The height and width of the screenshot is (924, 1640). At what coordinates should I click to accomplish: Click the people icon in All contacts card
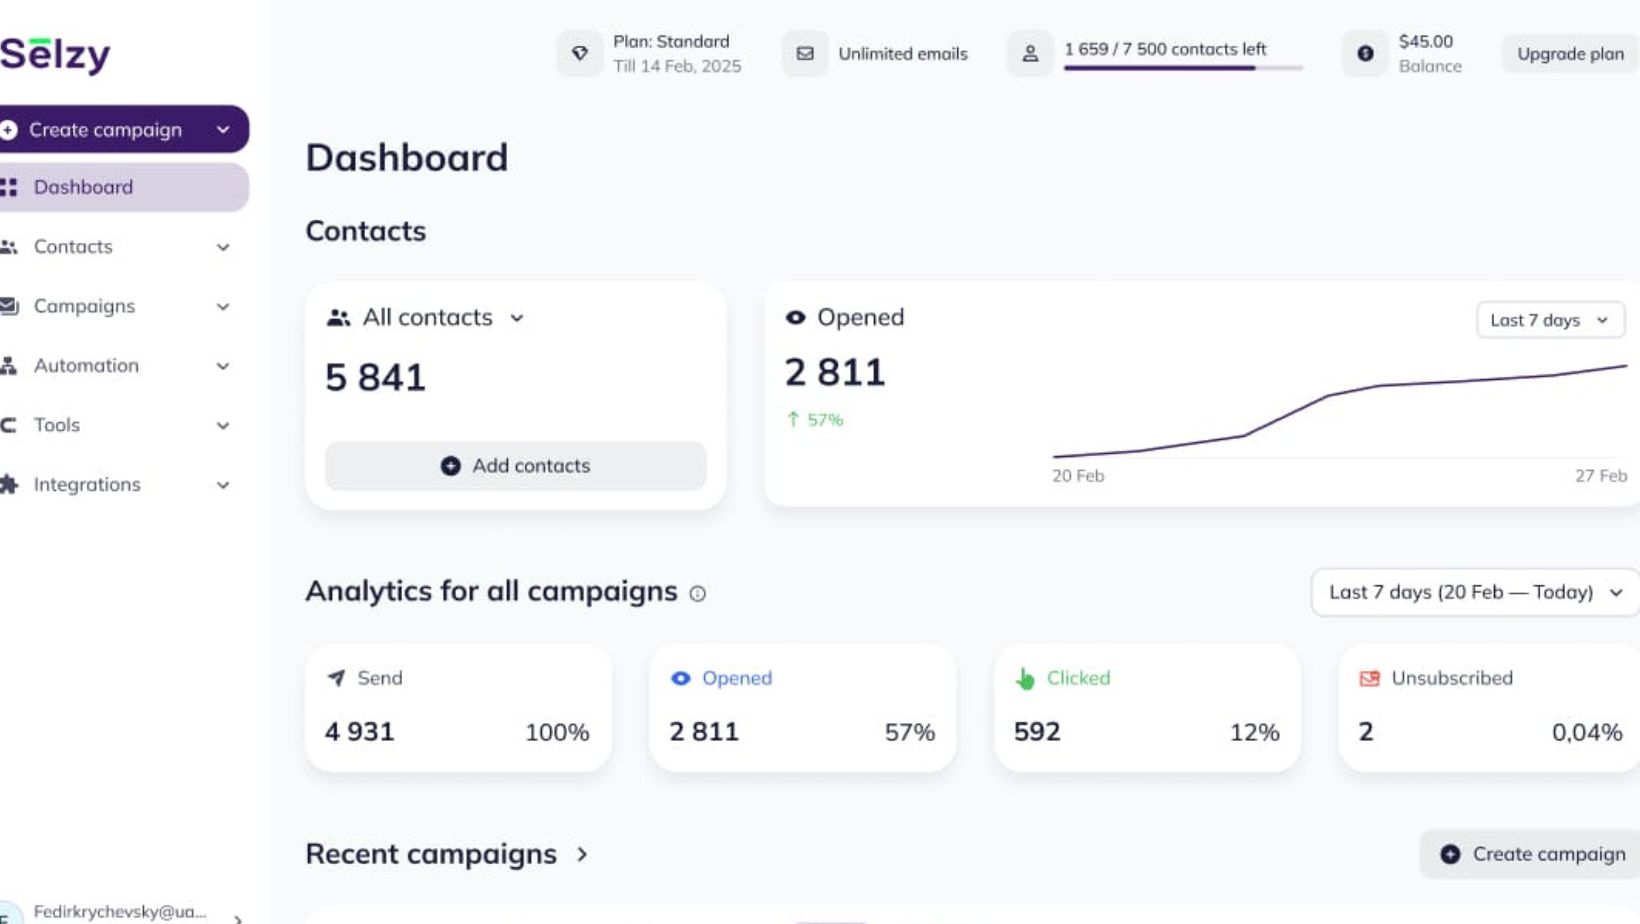point(339,318)
